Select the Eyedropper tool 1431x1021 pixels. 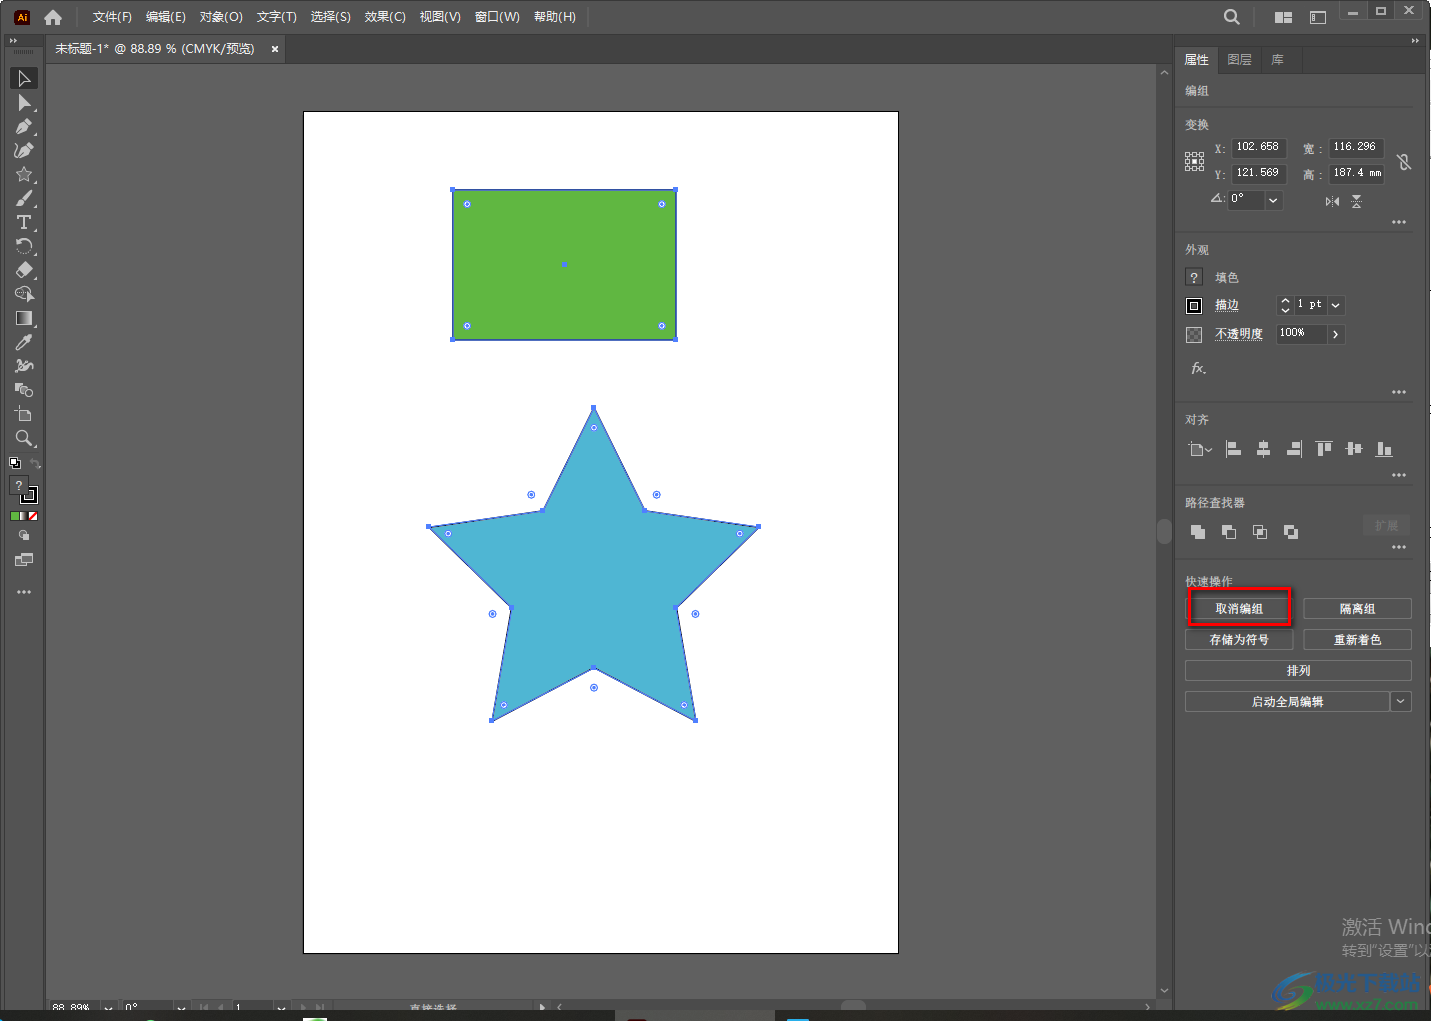24,342
